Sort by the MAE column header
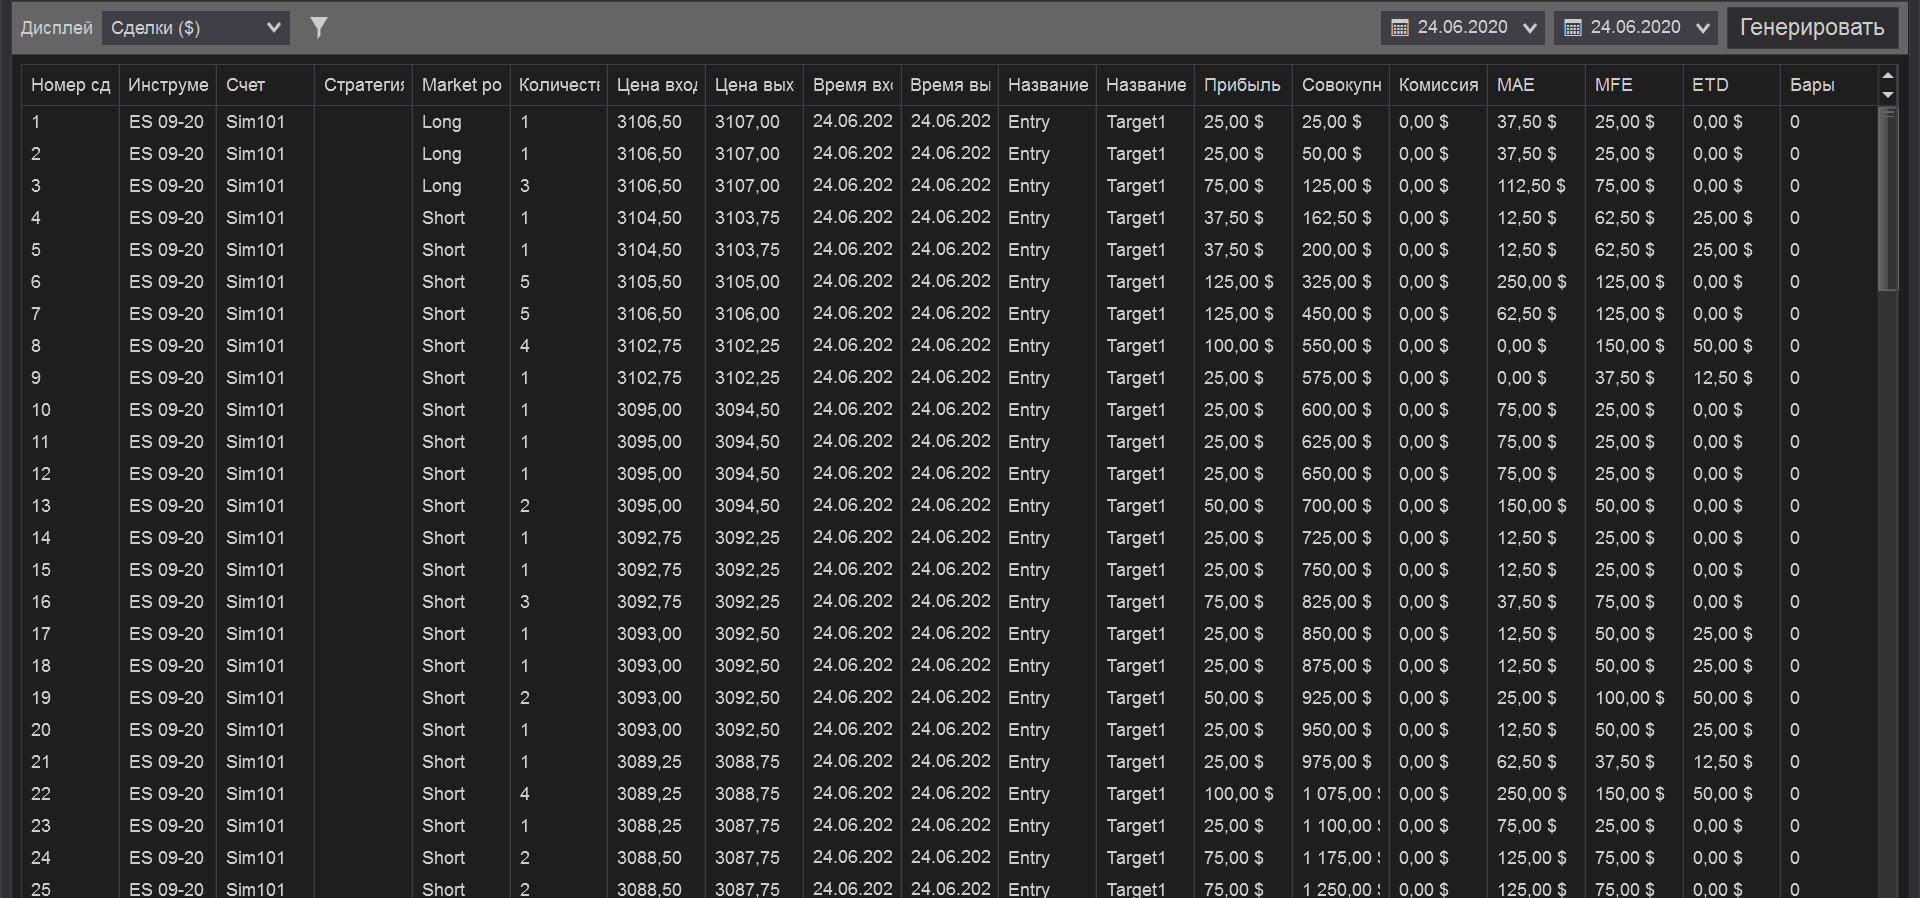This screenshot has width=1920, height=898. (x=1536, y=85)
